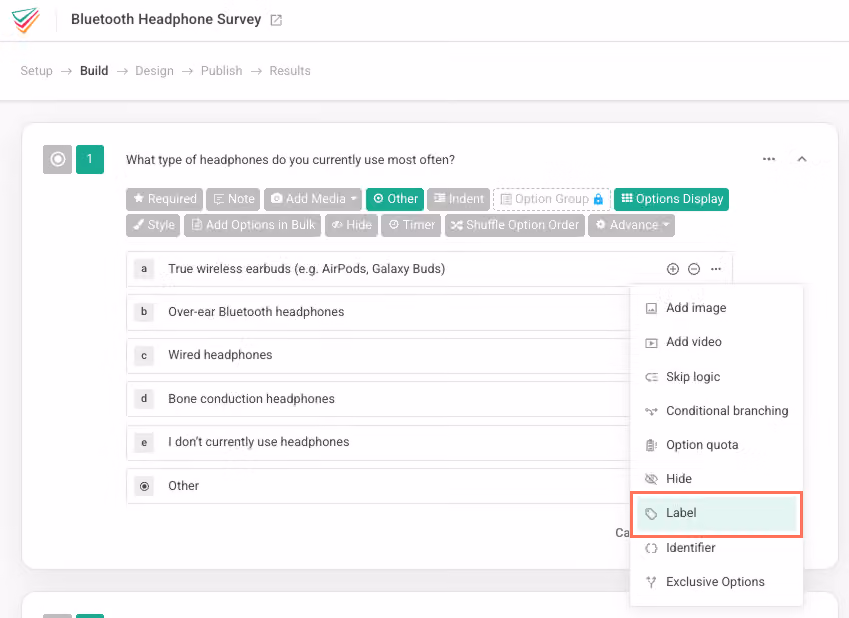Click Add Options in Bulk
Image resolution: width=849 pixels, height=618 pixels.
click(x=252, y=225)
